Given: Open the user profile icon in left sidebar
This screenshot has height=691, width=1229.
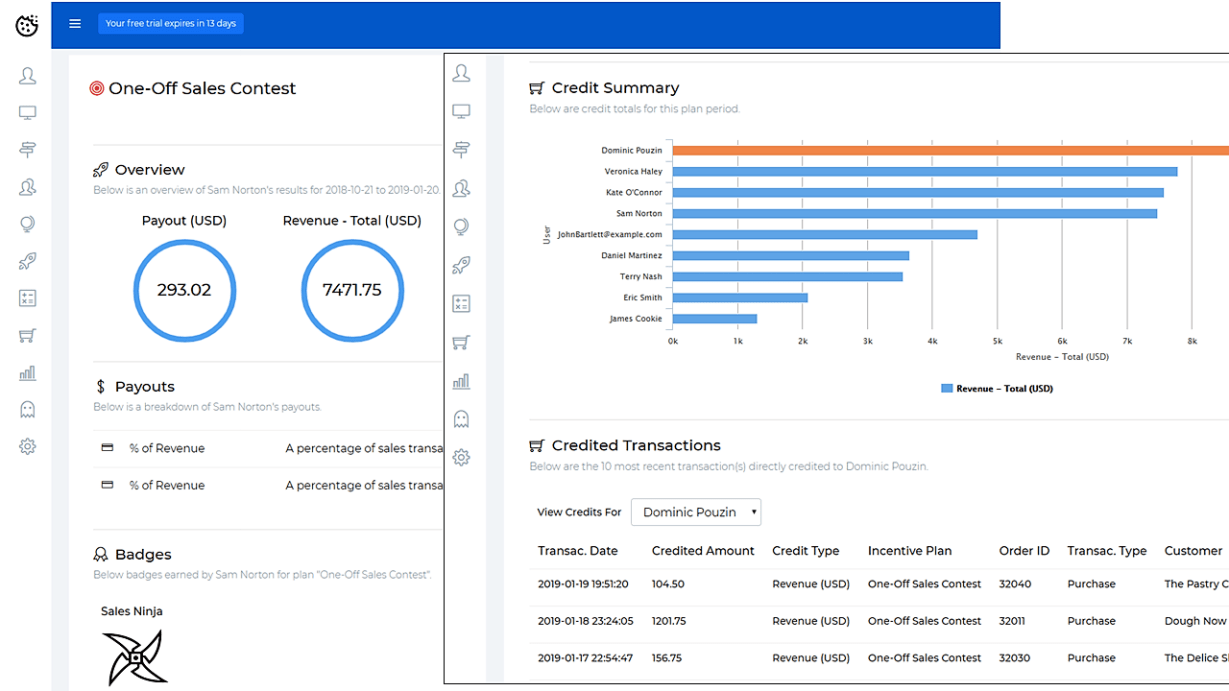Looking at the screenshot, I should [x=27, y=76].
